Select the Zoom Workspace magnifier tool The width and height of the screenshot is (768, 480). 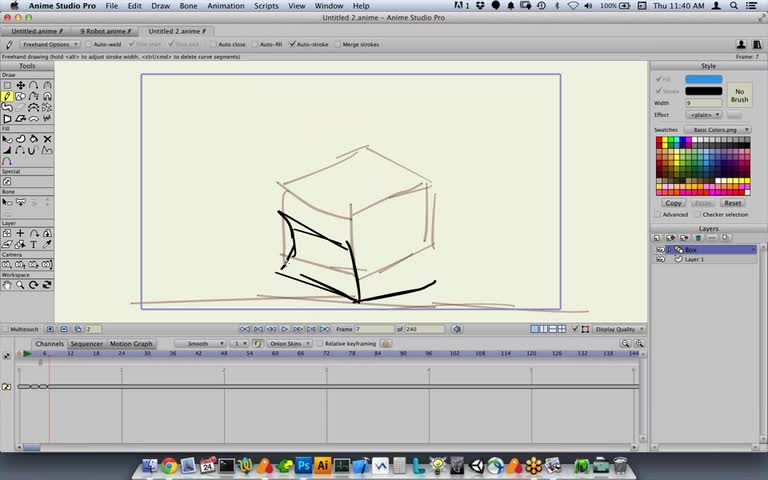pos(21,285)
